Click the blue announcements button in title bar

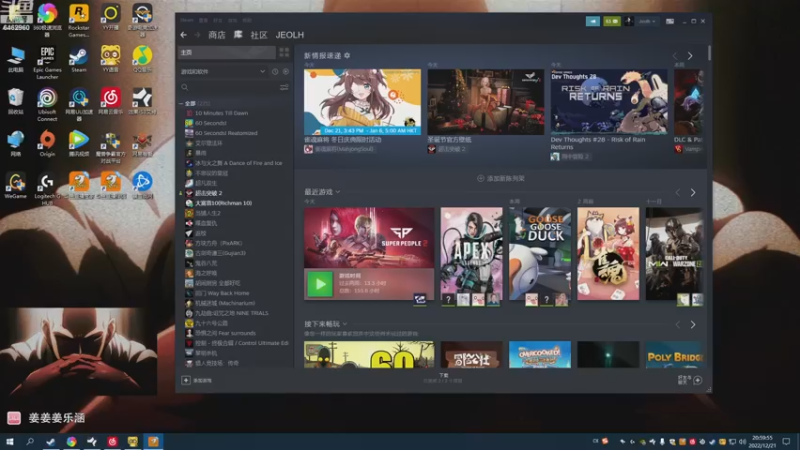click(x=592, y=21)
